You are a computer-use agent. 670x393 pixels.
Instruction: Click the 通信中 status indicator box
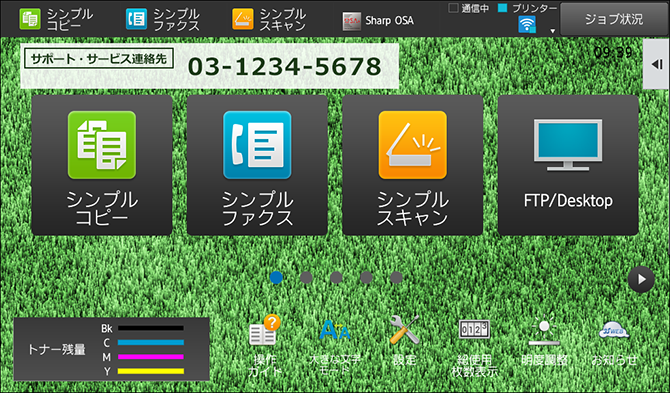tap(453, 8)
